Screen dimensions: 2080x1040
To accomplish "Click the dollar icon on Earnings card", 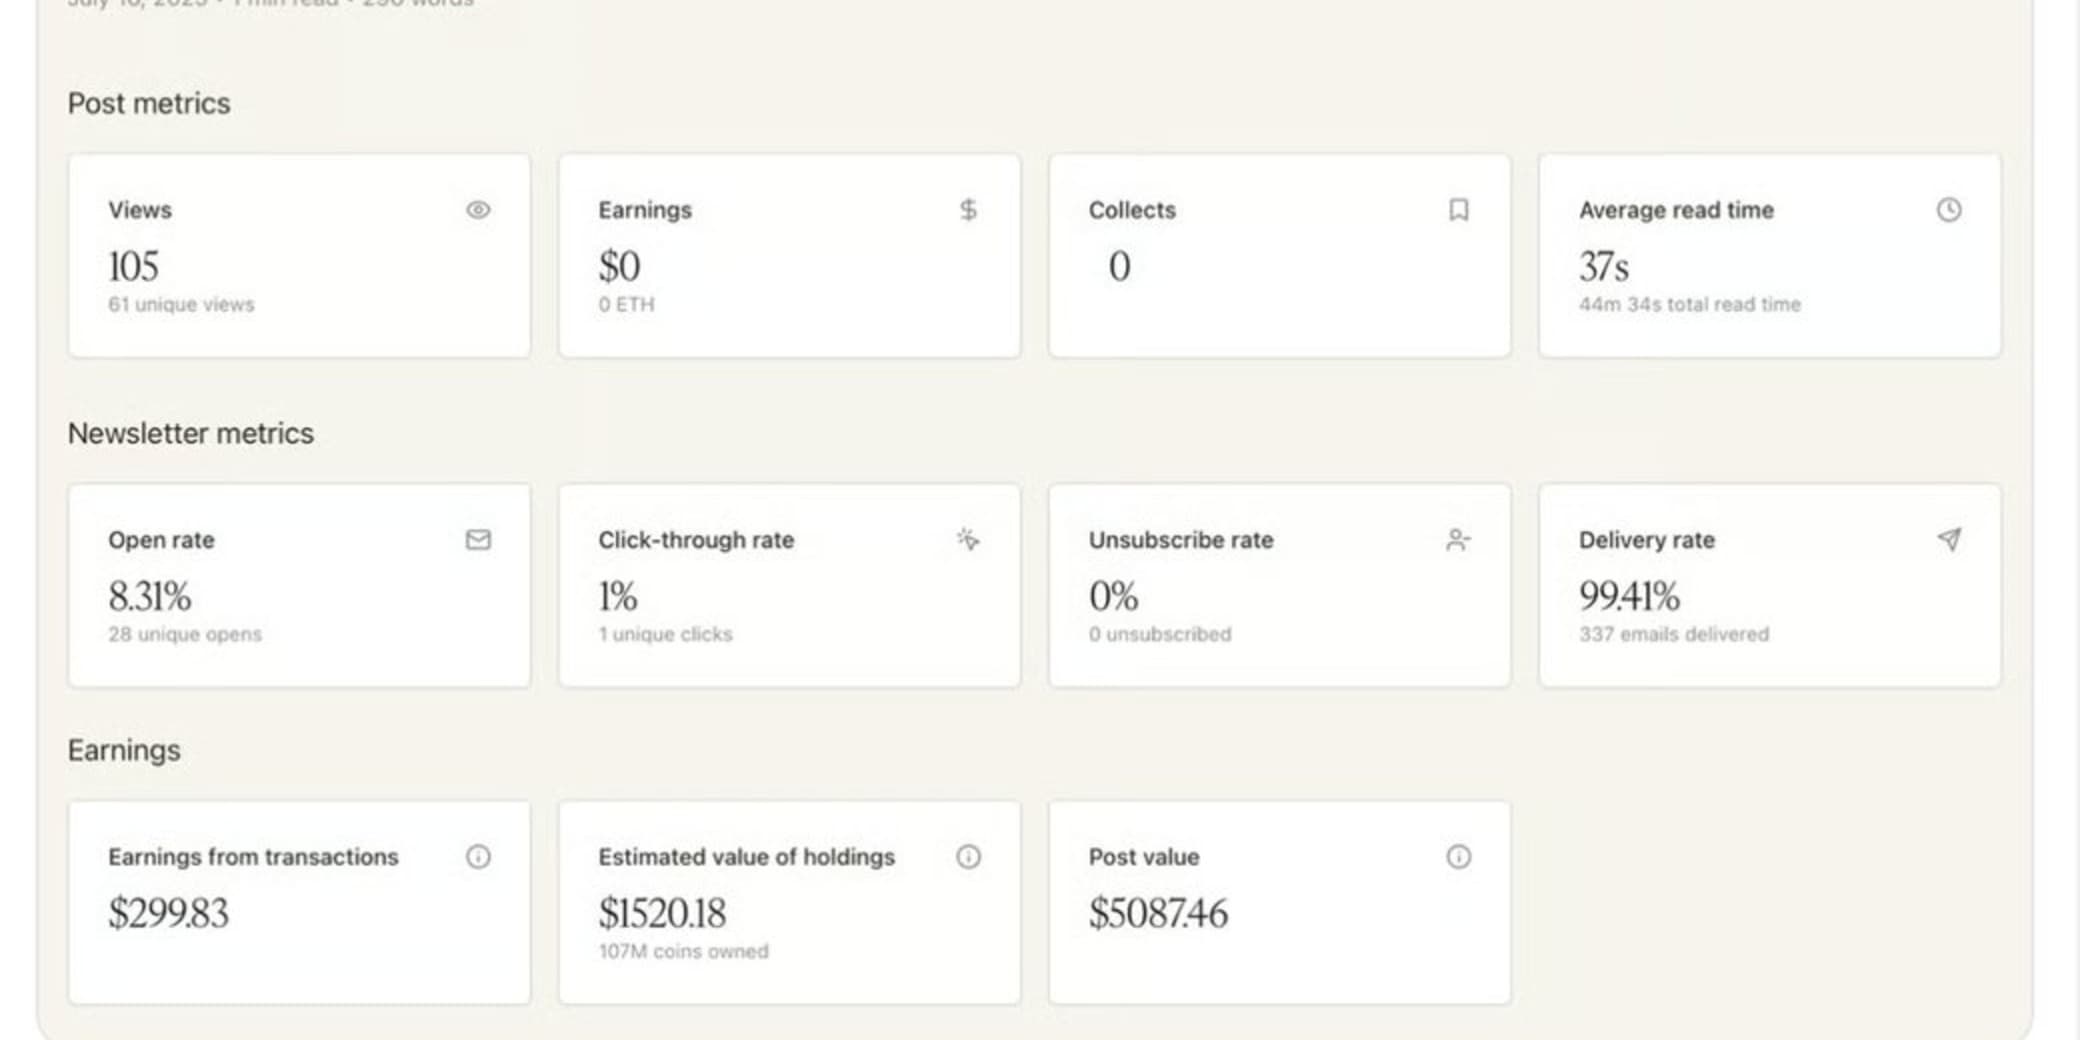I will click(968, 210).
